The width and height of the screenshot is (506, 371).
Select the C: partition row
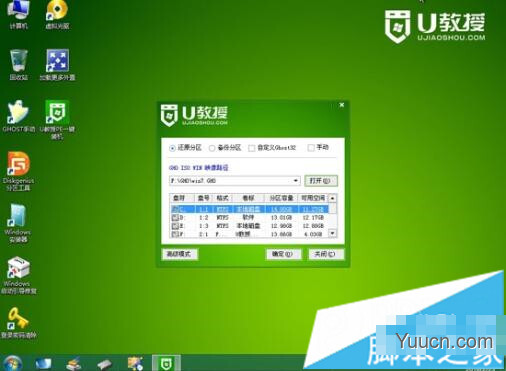click(249, 209)
